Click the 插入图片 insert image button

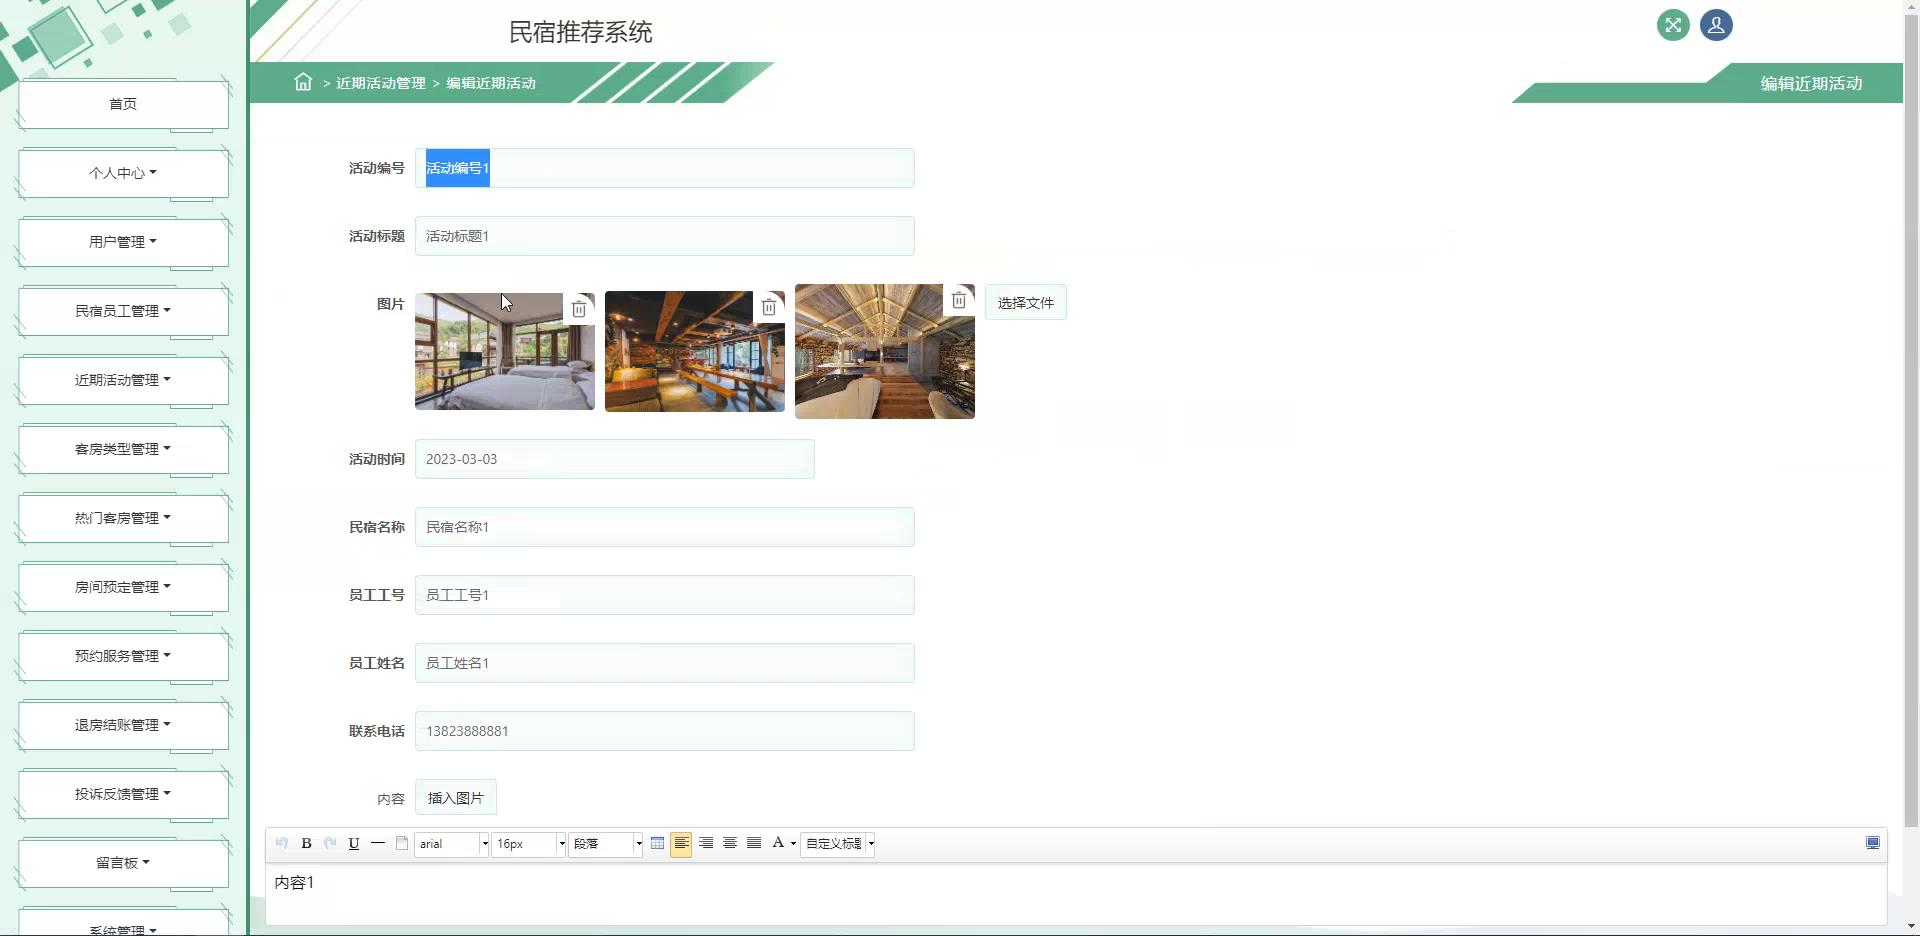pos(456,798)
